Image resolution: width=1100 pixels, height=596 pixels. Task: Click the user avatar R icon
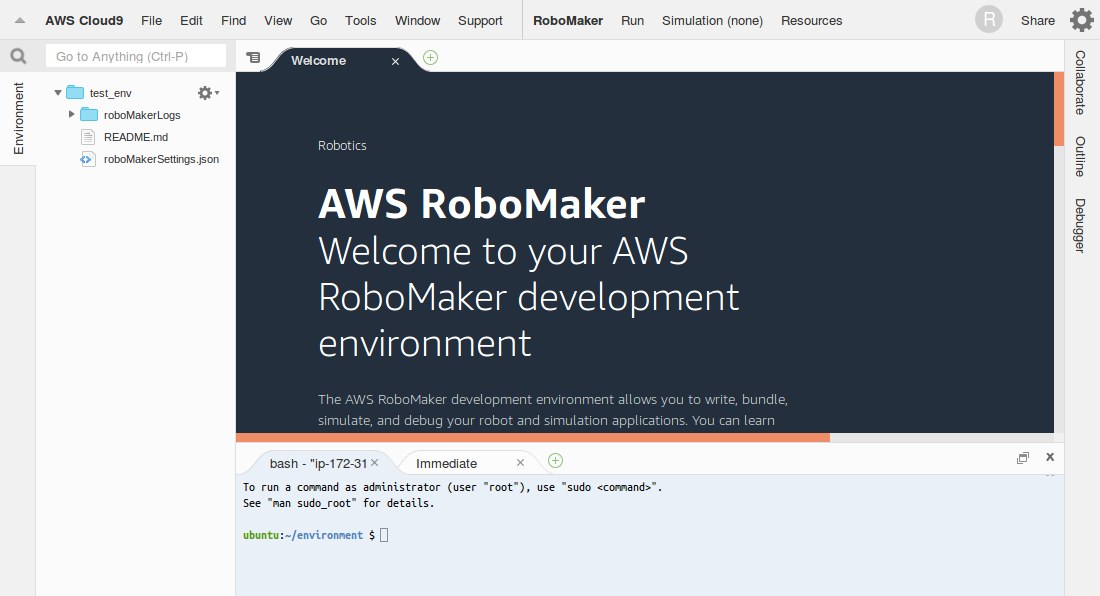pos(988,20)
